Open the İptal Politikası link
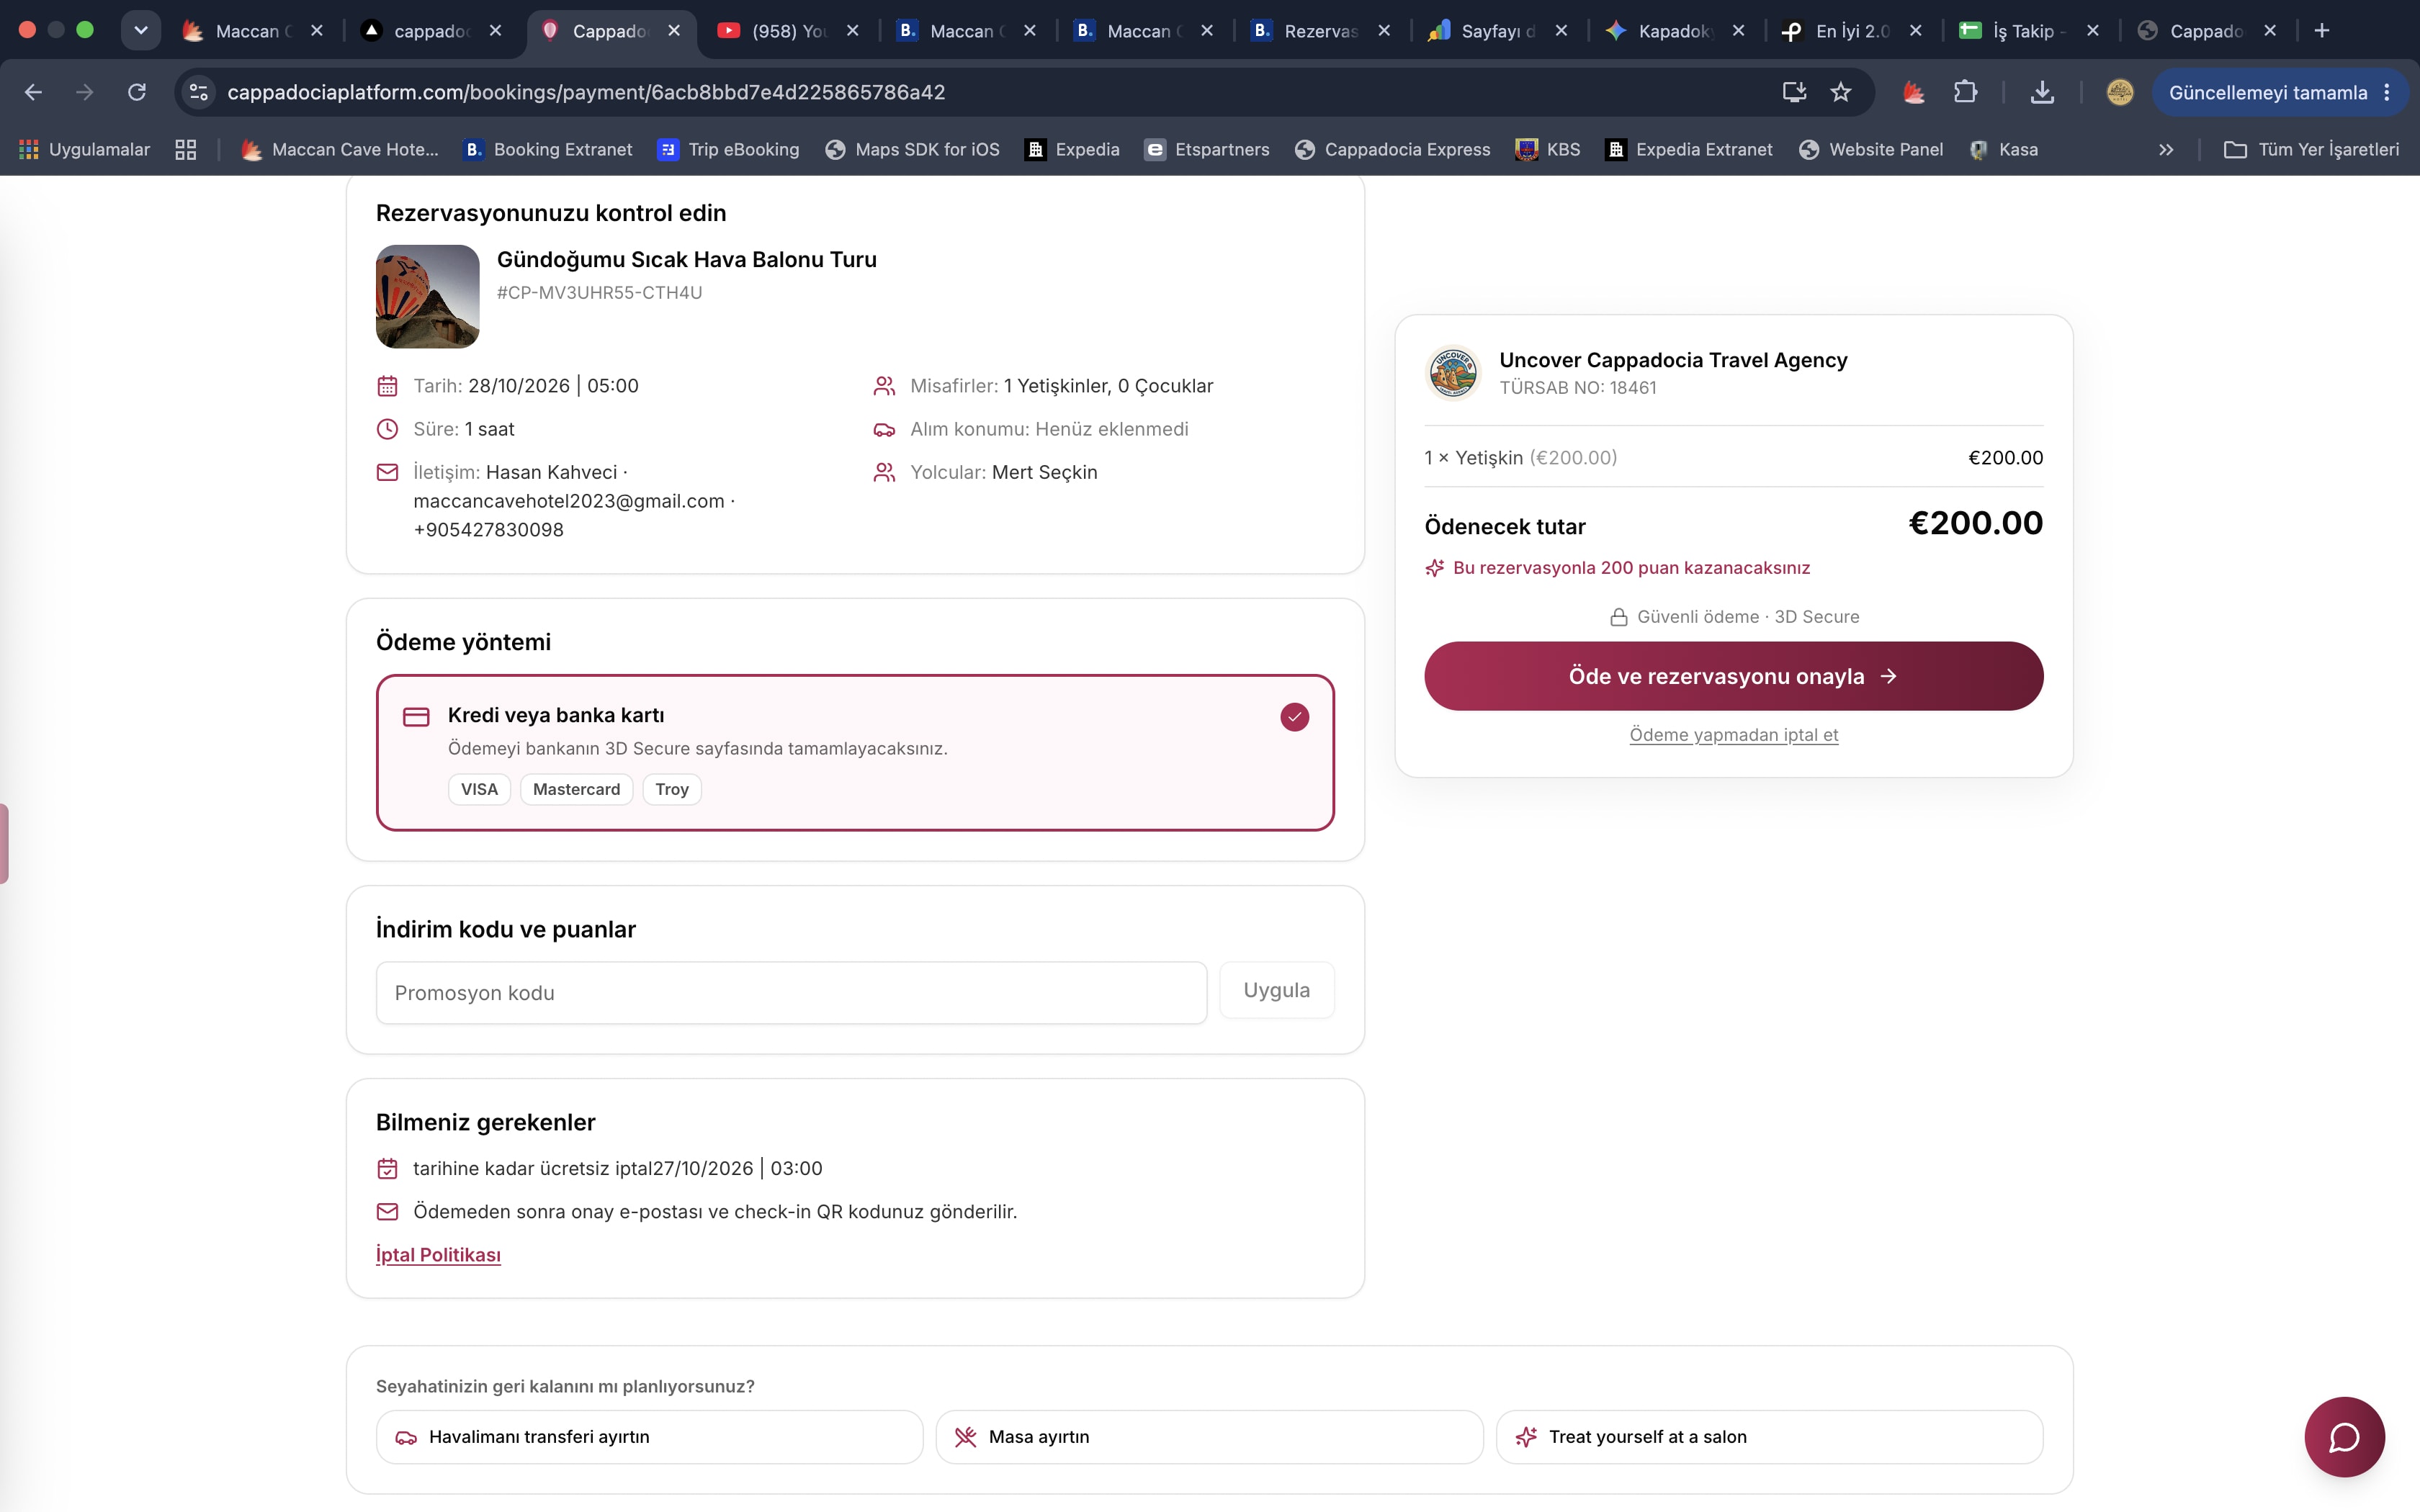2420x1512 pixels. 438,1254
